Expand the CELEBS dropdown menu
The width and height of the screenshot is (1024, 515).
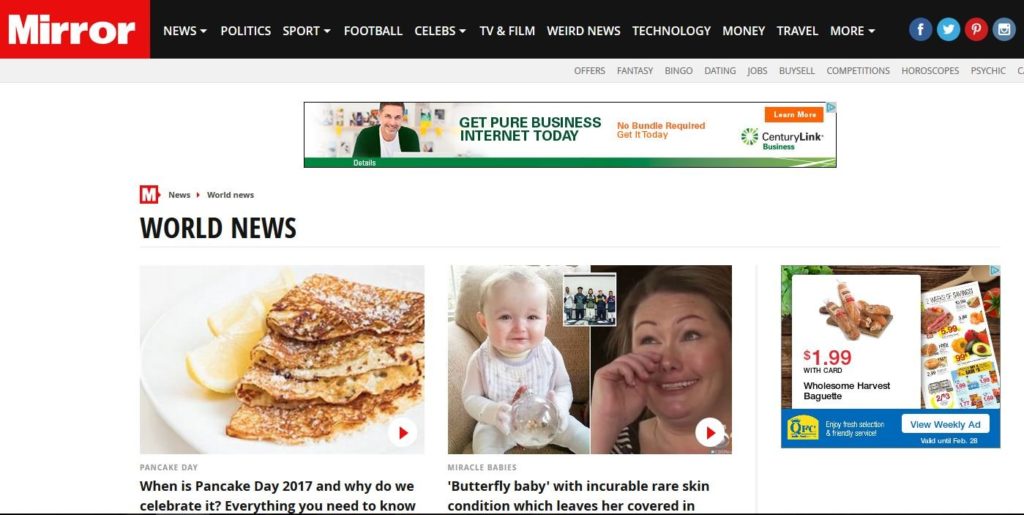[440, 31]
